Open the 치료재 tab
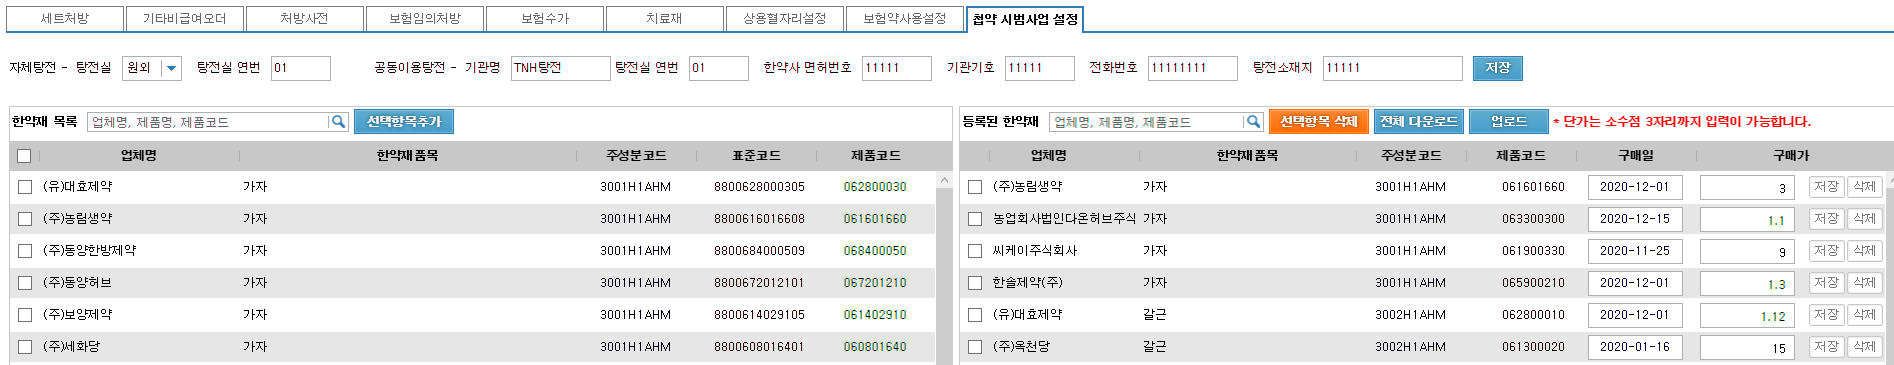This screenshot has width=1894, height=365. tap(665, 19)
